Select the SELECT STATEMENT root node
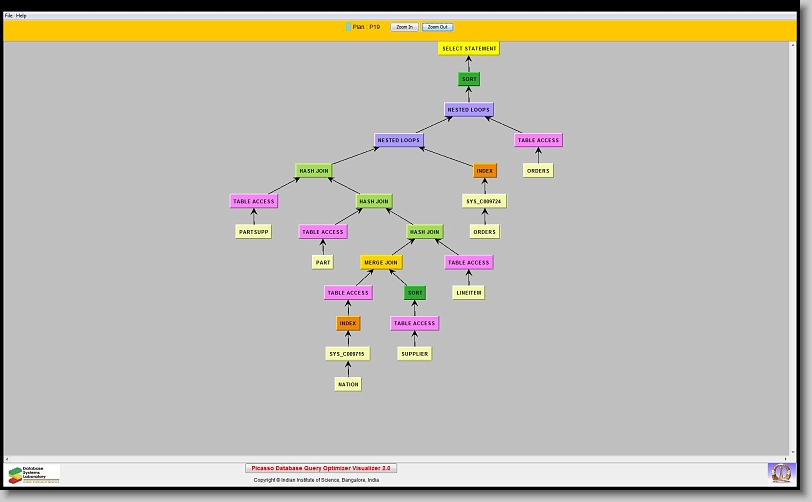 pyautogui.click(x=468, y=48)
